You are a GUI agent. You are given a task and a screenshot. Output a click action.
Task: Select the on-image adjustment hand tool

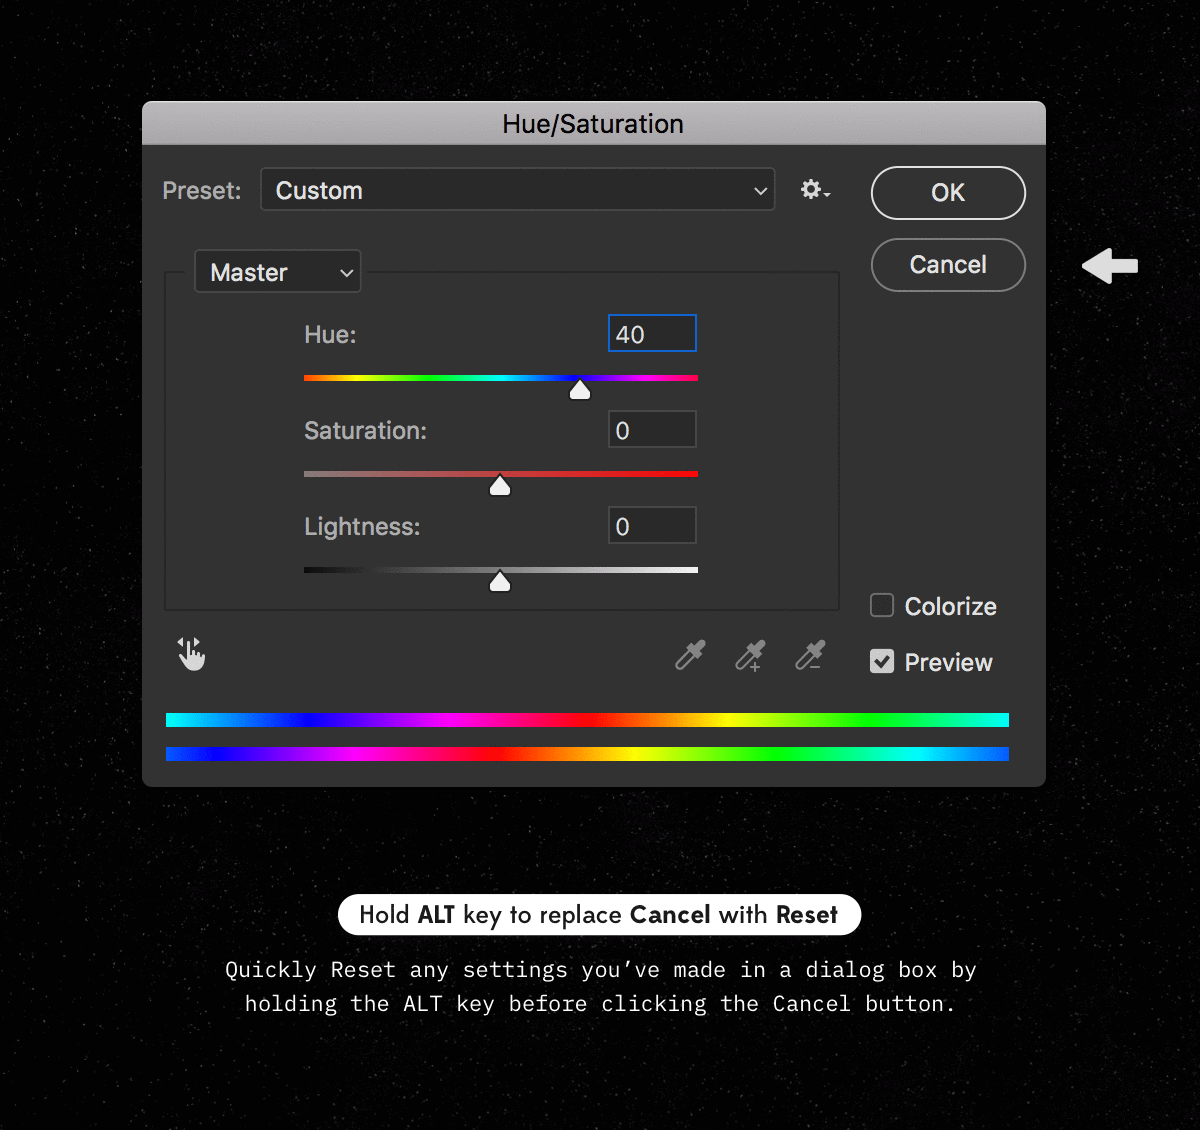pyautogui.click(x=191, y=654)
